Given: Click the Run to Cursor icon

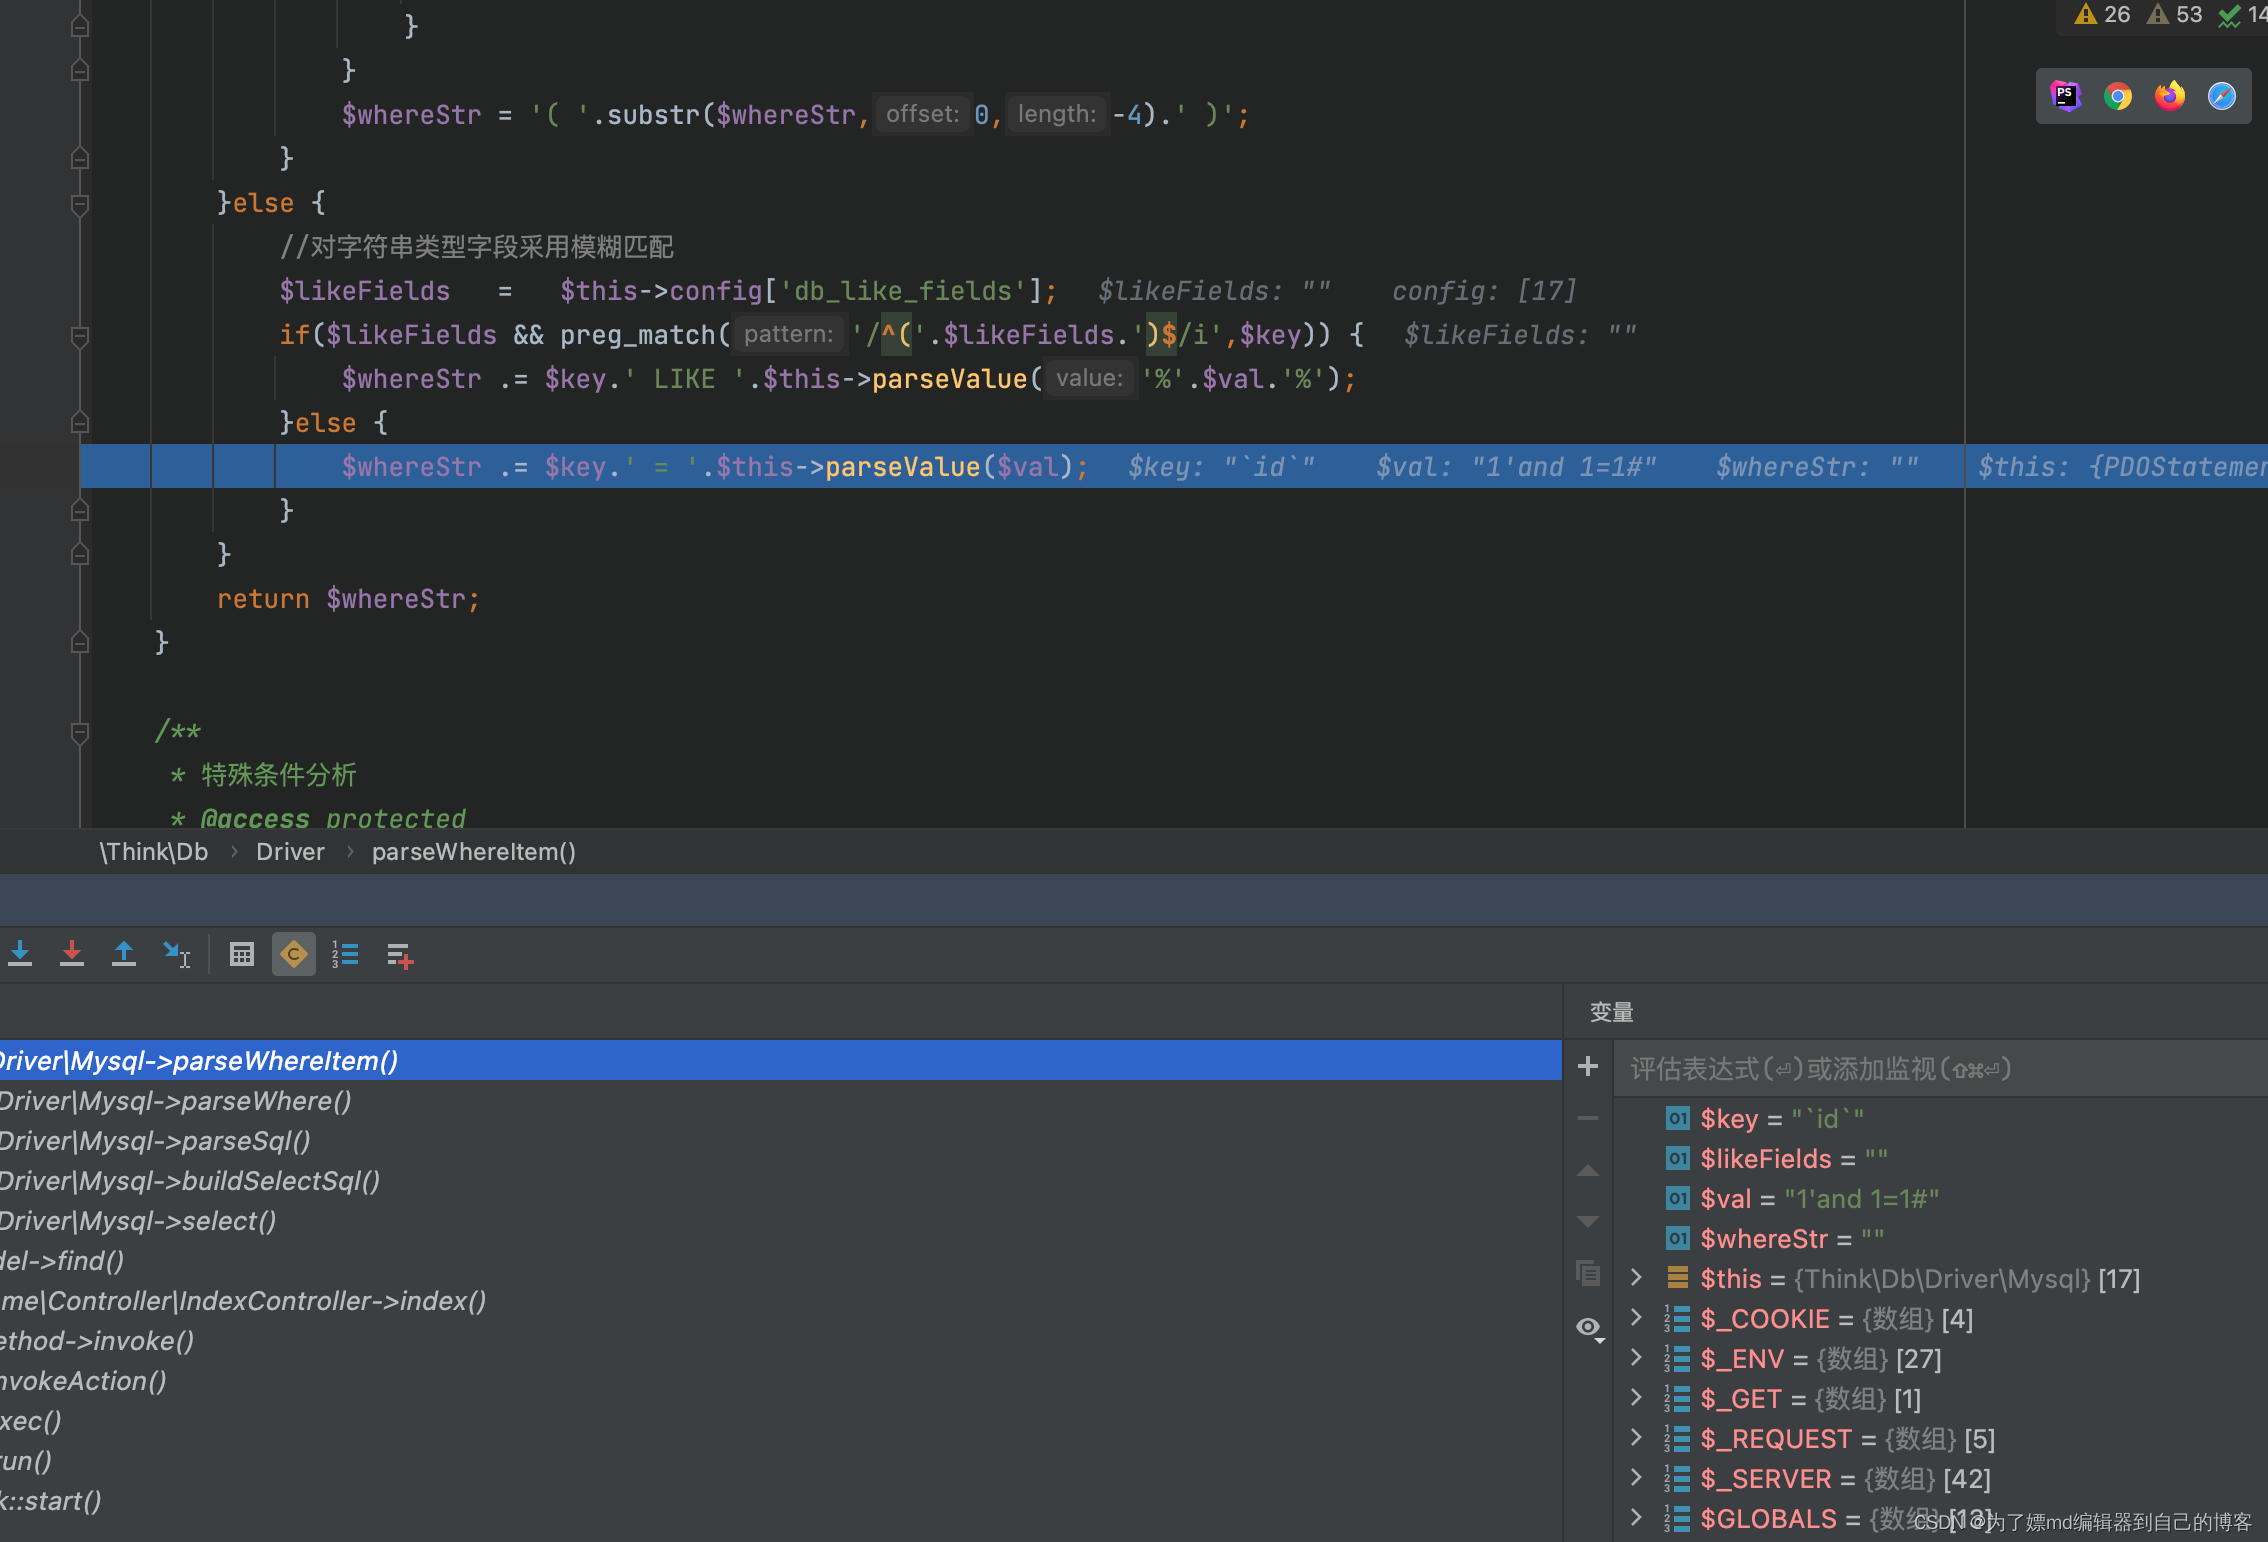Looking at the screenshot, I should pyautogui.click(x=176, y=954).
